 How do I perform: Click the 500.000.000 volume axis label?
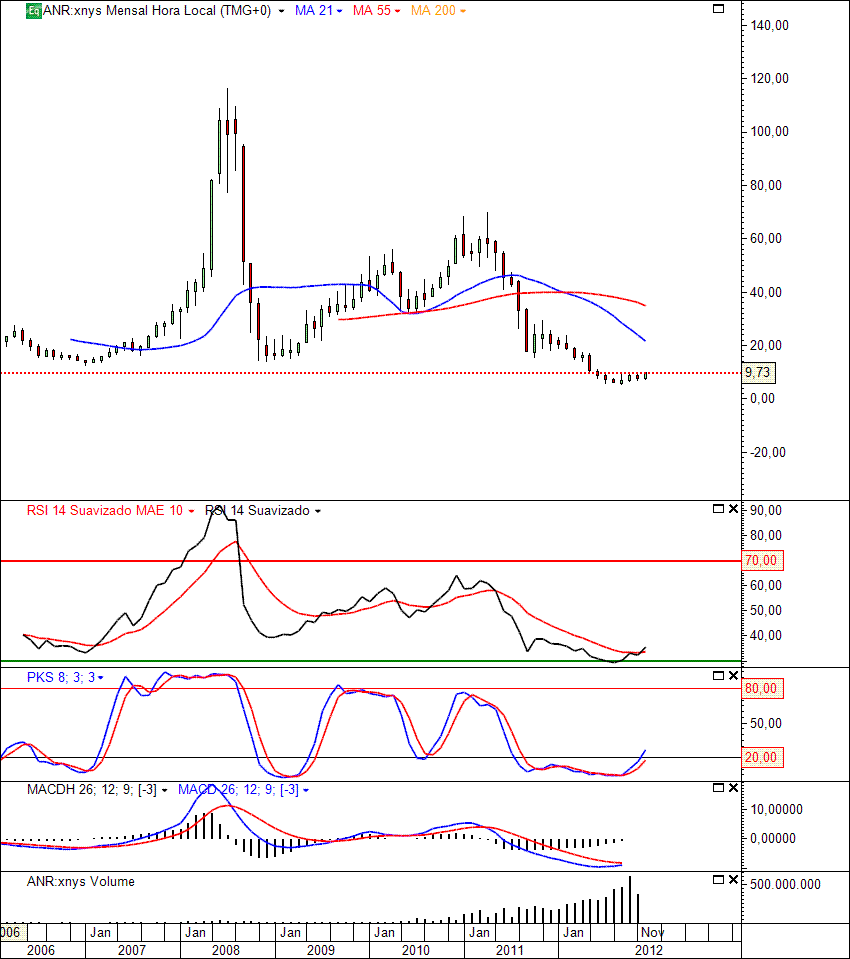(x=785, y=884)
